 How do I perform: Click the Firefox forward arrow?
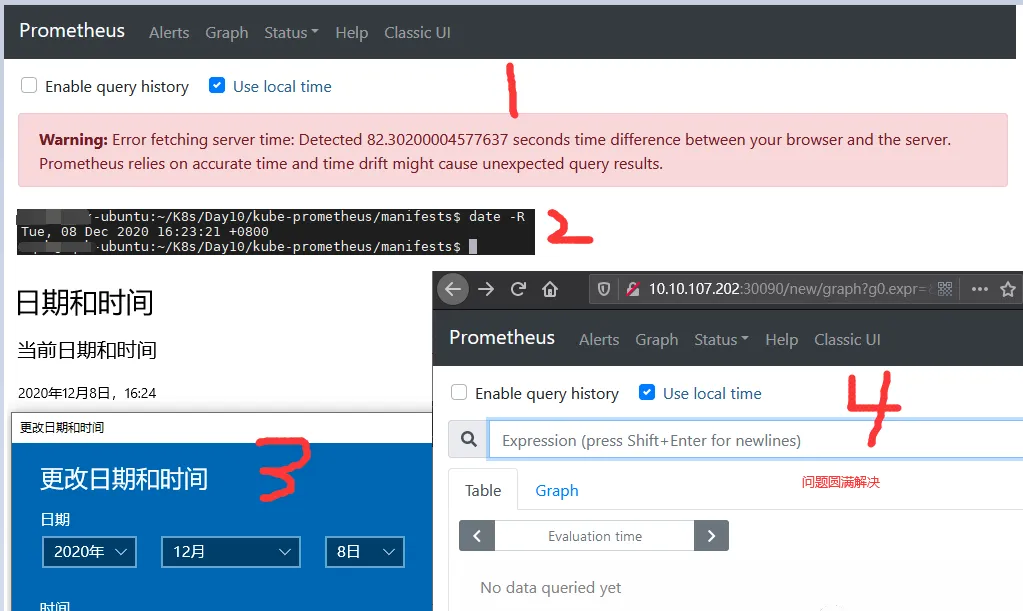coord(486,289)
